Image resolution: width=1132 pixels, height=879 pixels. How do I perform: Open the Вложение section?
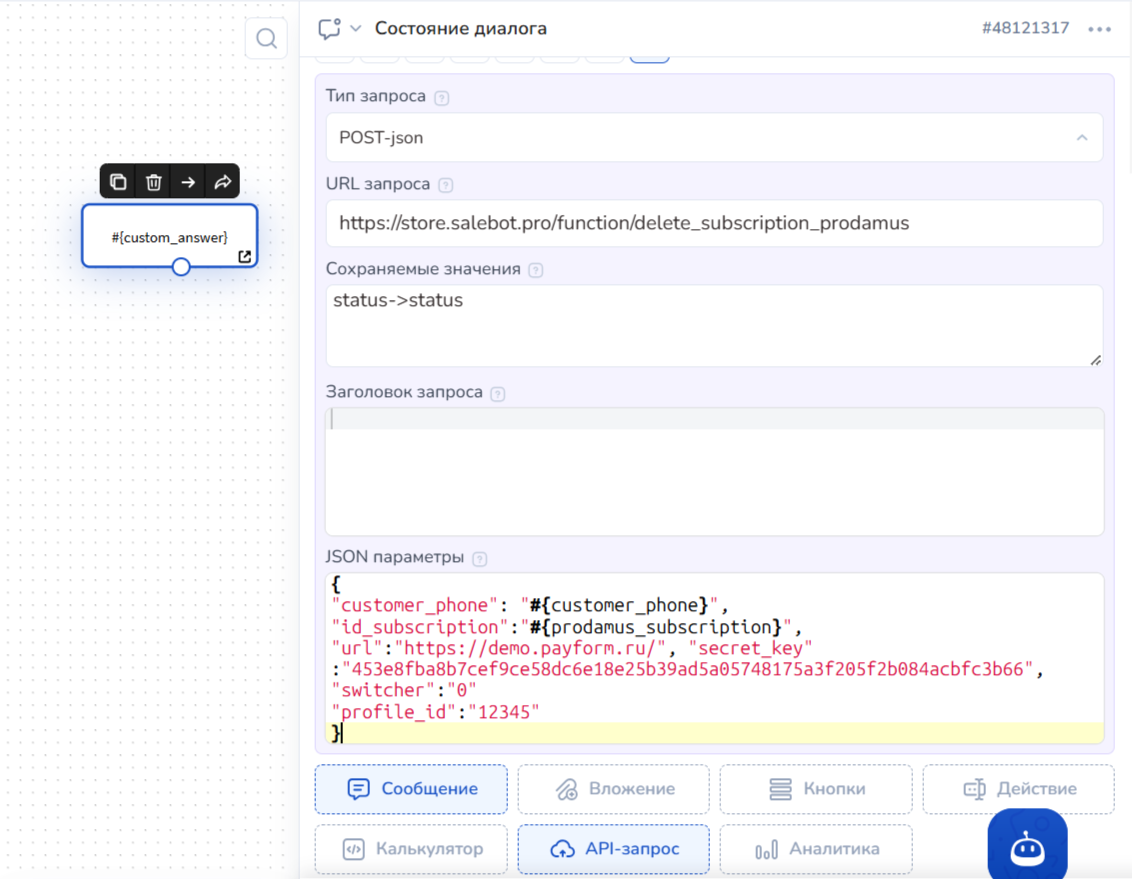(x=613, y=789)
